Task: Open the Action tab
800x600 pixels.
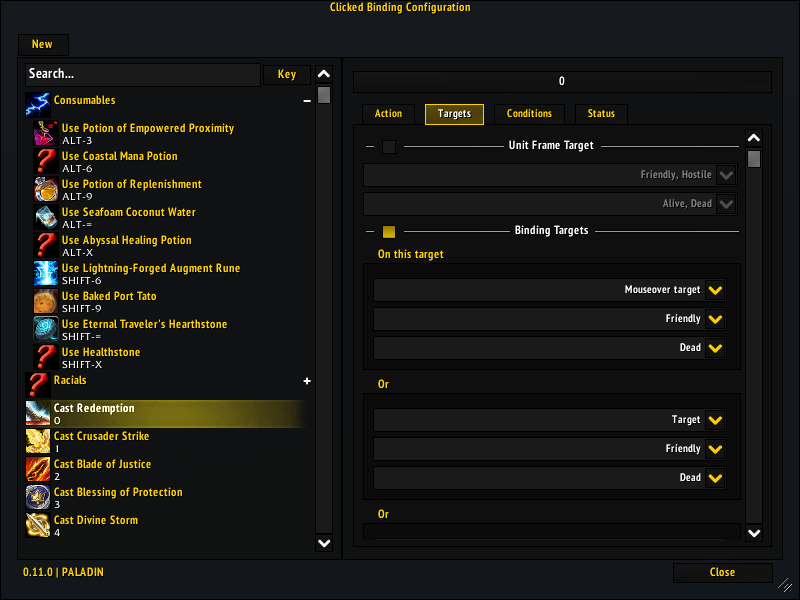Action: click(x=388, y=114)
